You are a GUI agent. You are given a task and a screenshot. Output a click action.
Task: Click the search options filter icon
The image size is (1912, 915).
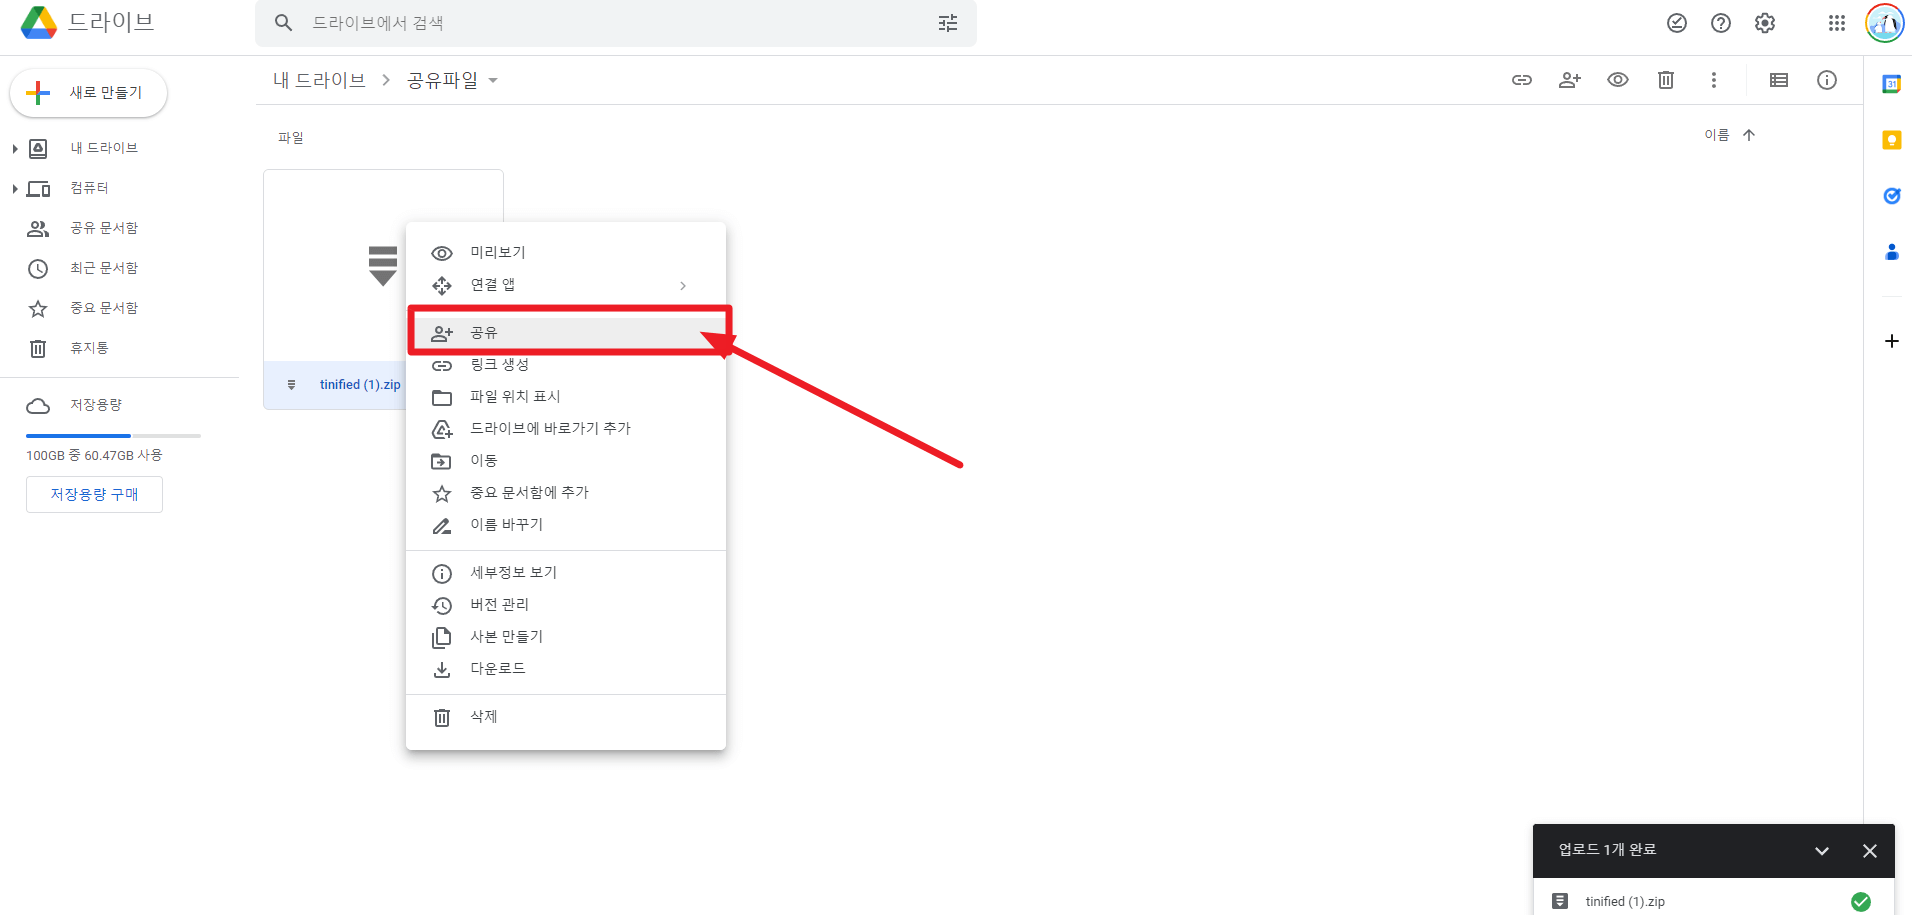(947, 22)
